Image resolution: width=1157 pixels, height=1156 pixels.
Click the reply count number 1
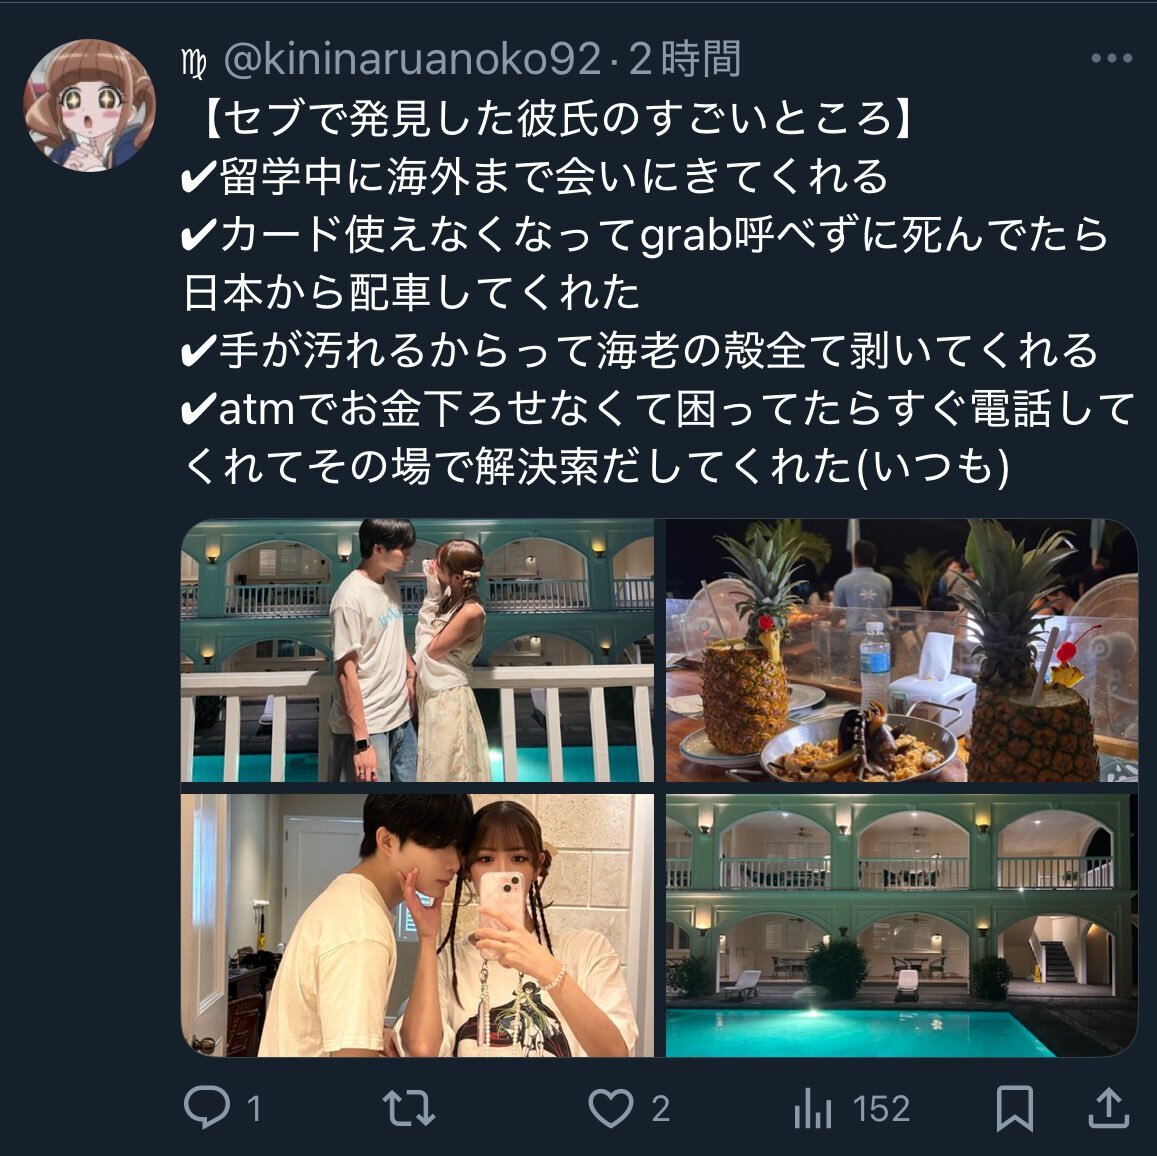tap(254, 1109)
